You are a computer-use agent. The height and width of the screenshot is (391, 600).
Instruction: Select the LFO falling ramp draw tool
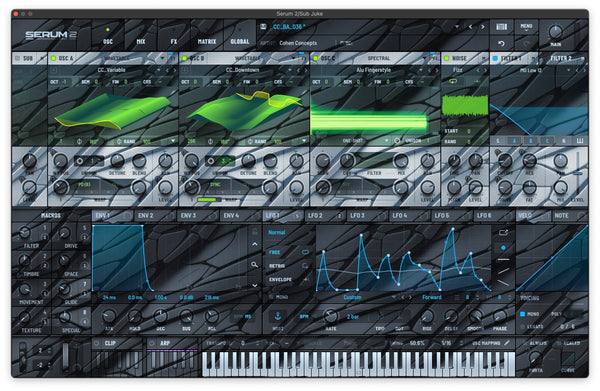(x=503, y=283)
